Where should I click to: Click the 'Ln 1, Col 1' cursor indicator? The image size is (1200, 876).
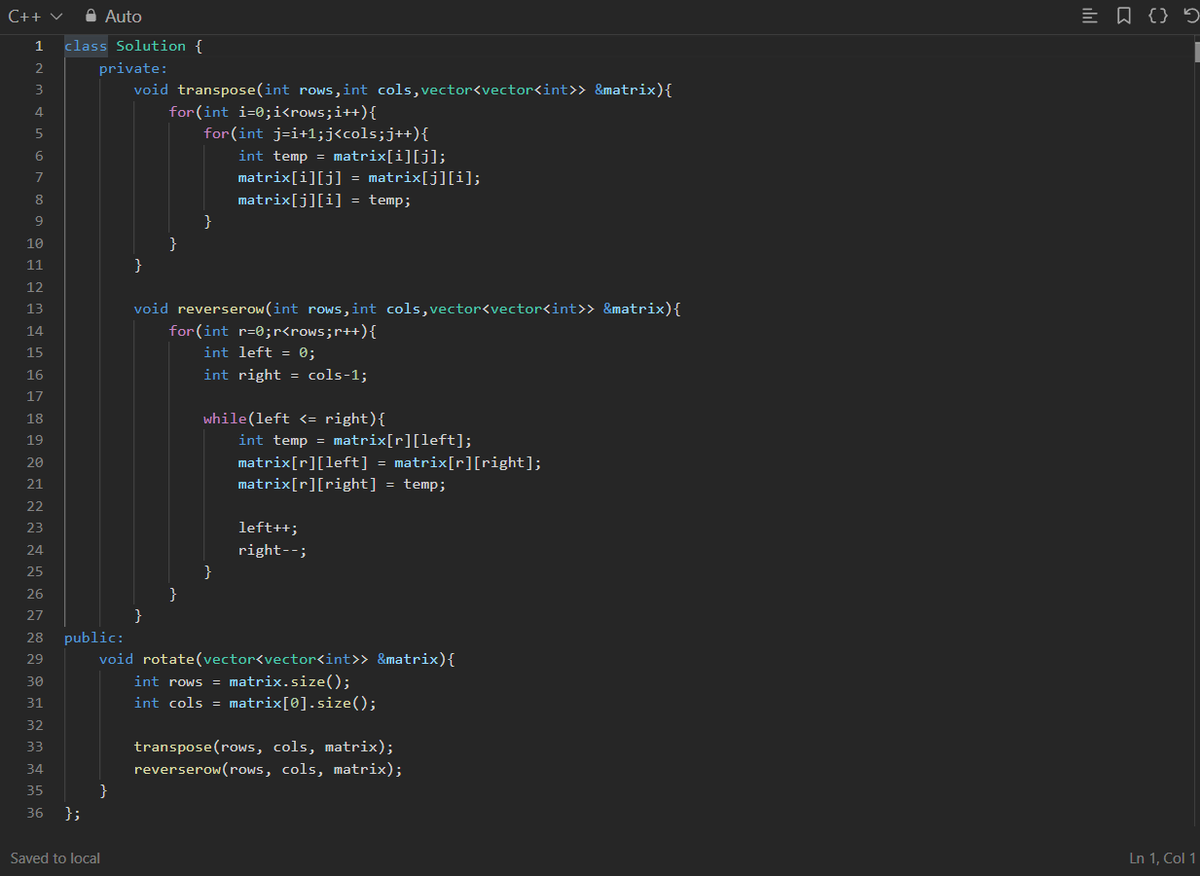[x=1162, y=858]
